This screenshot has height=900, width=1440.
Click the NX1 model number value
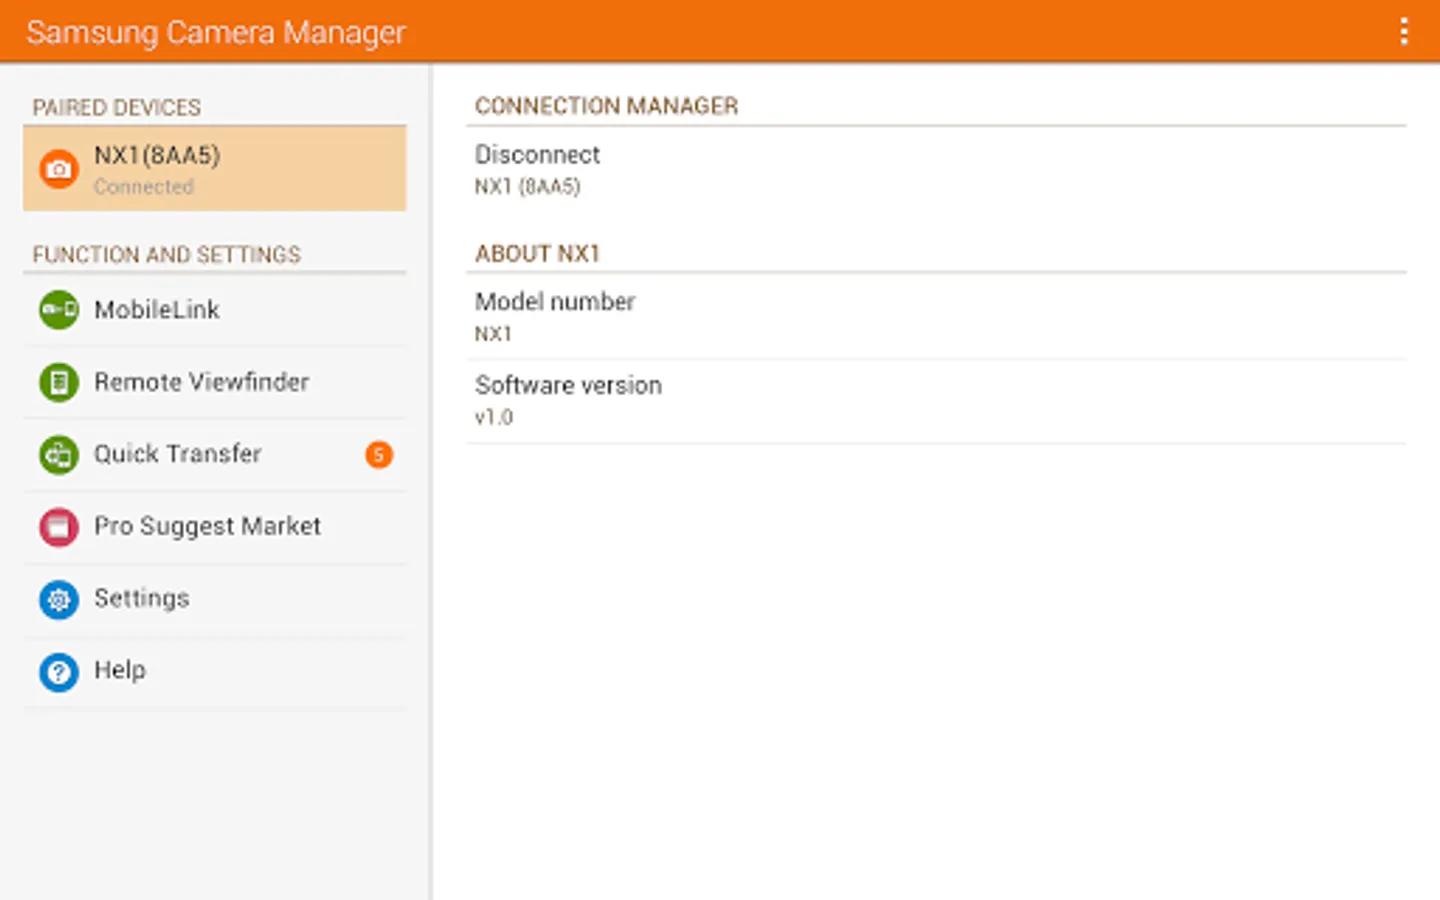point(493,334)
